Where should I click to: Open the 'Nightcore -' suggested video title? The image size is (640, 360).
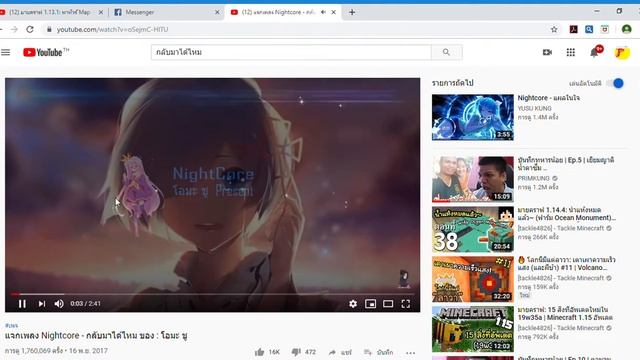[549, 98]
